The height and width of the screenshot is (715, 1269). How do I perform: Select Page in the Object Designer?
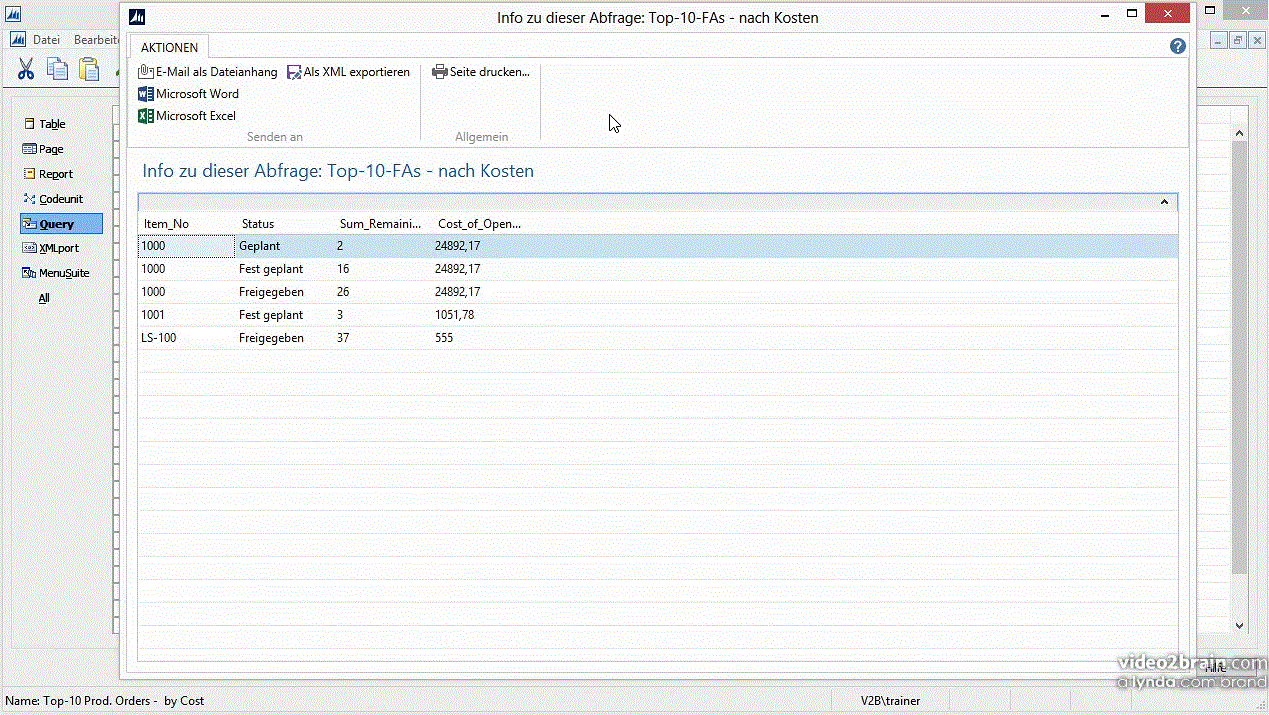pos(43,149)
